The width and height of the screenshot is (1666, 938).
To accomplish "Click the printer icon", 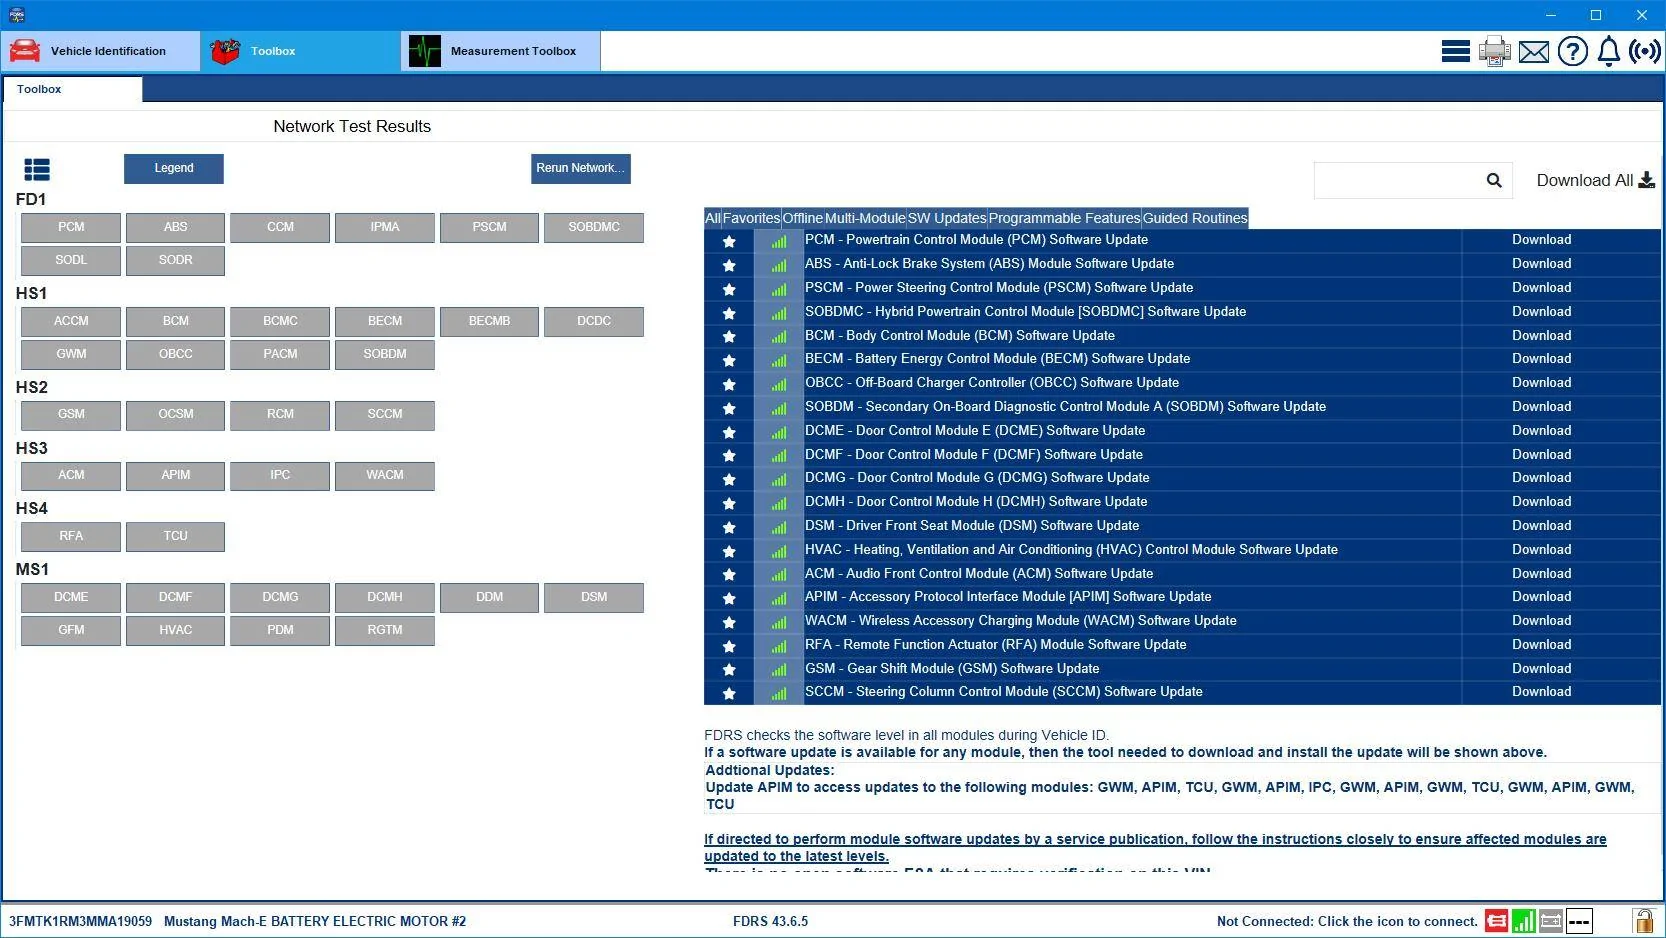I will [1495, 51].
